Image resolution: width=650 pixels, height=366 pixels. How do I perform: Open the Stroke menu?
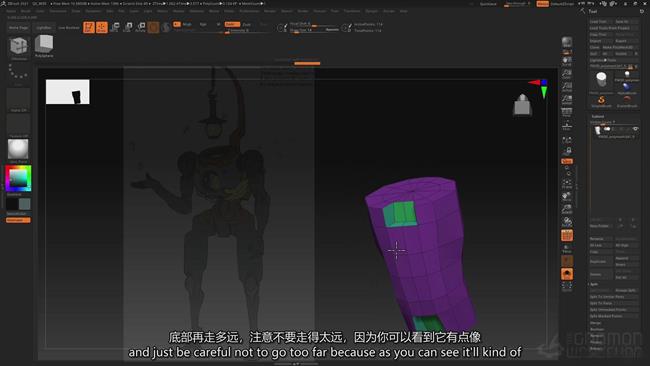tap(303, 11)
